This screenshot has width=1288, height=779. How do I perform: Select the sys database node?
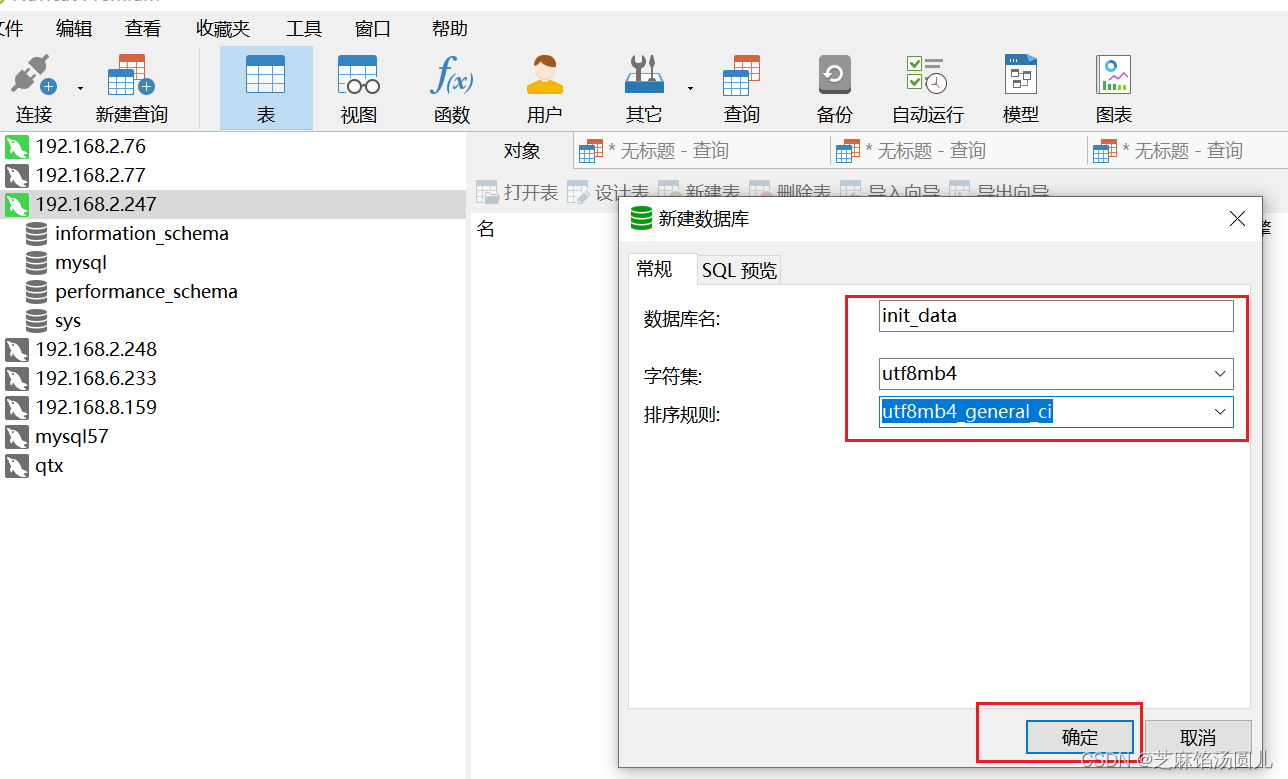68,321
